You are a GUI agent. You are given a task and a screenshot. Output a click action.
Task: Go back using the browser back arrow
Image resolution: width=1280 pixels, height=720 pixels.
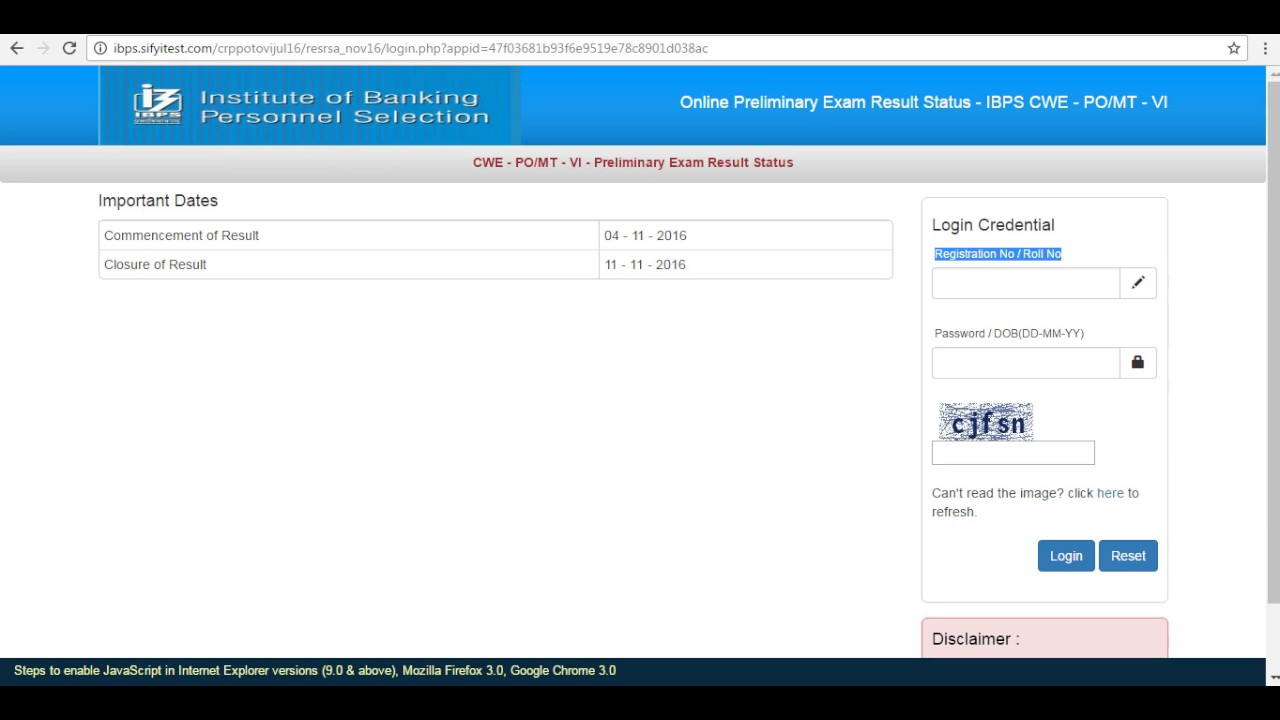pos(16,48)
